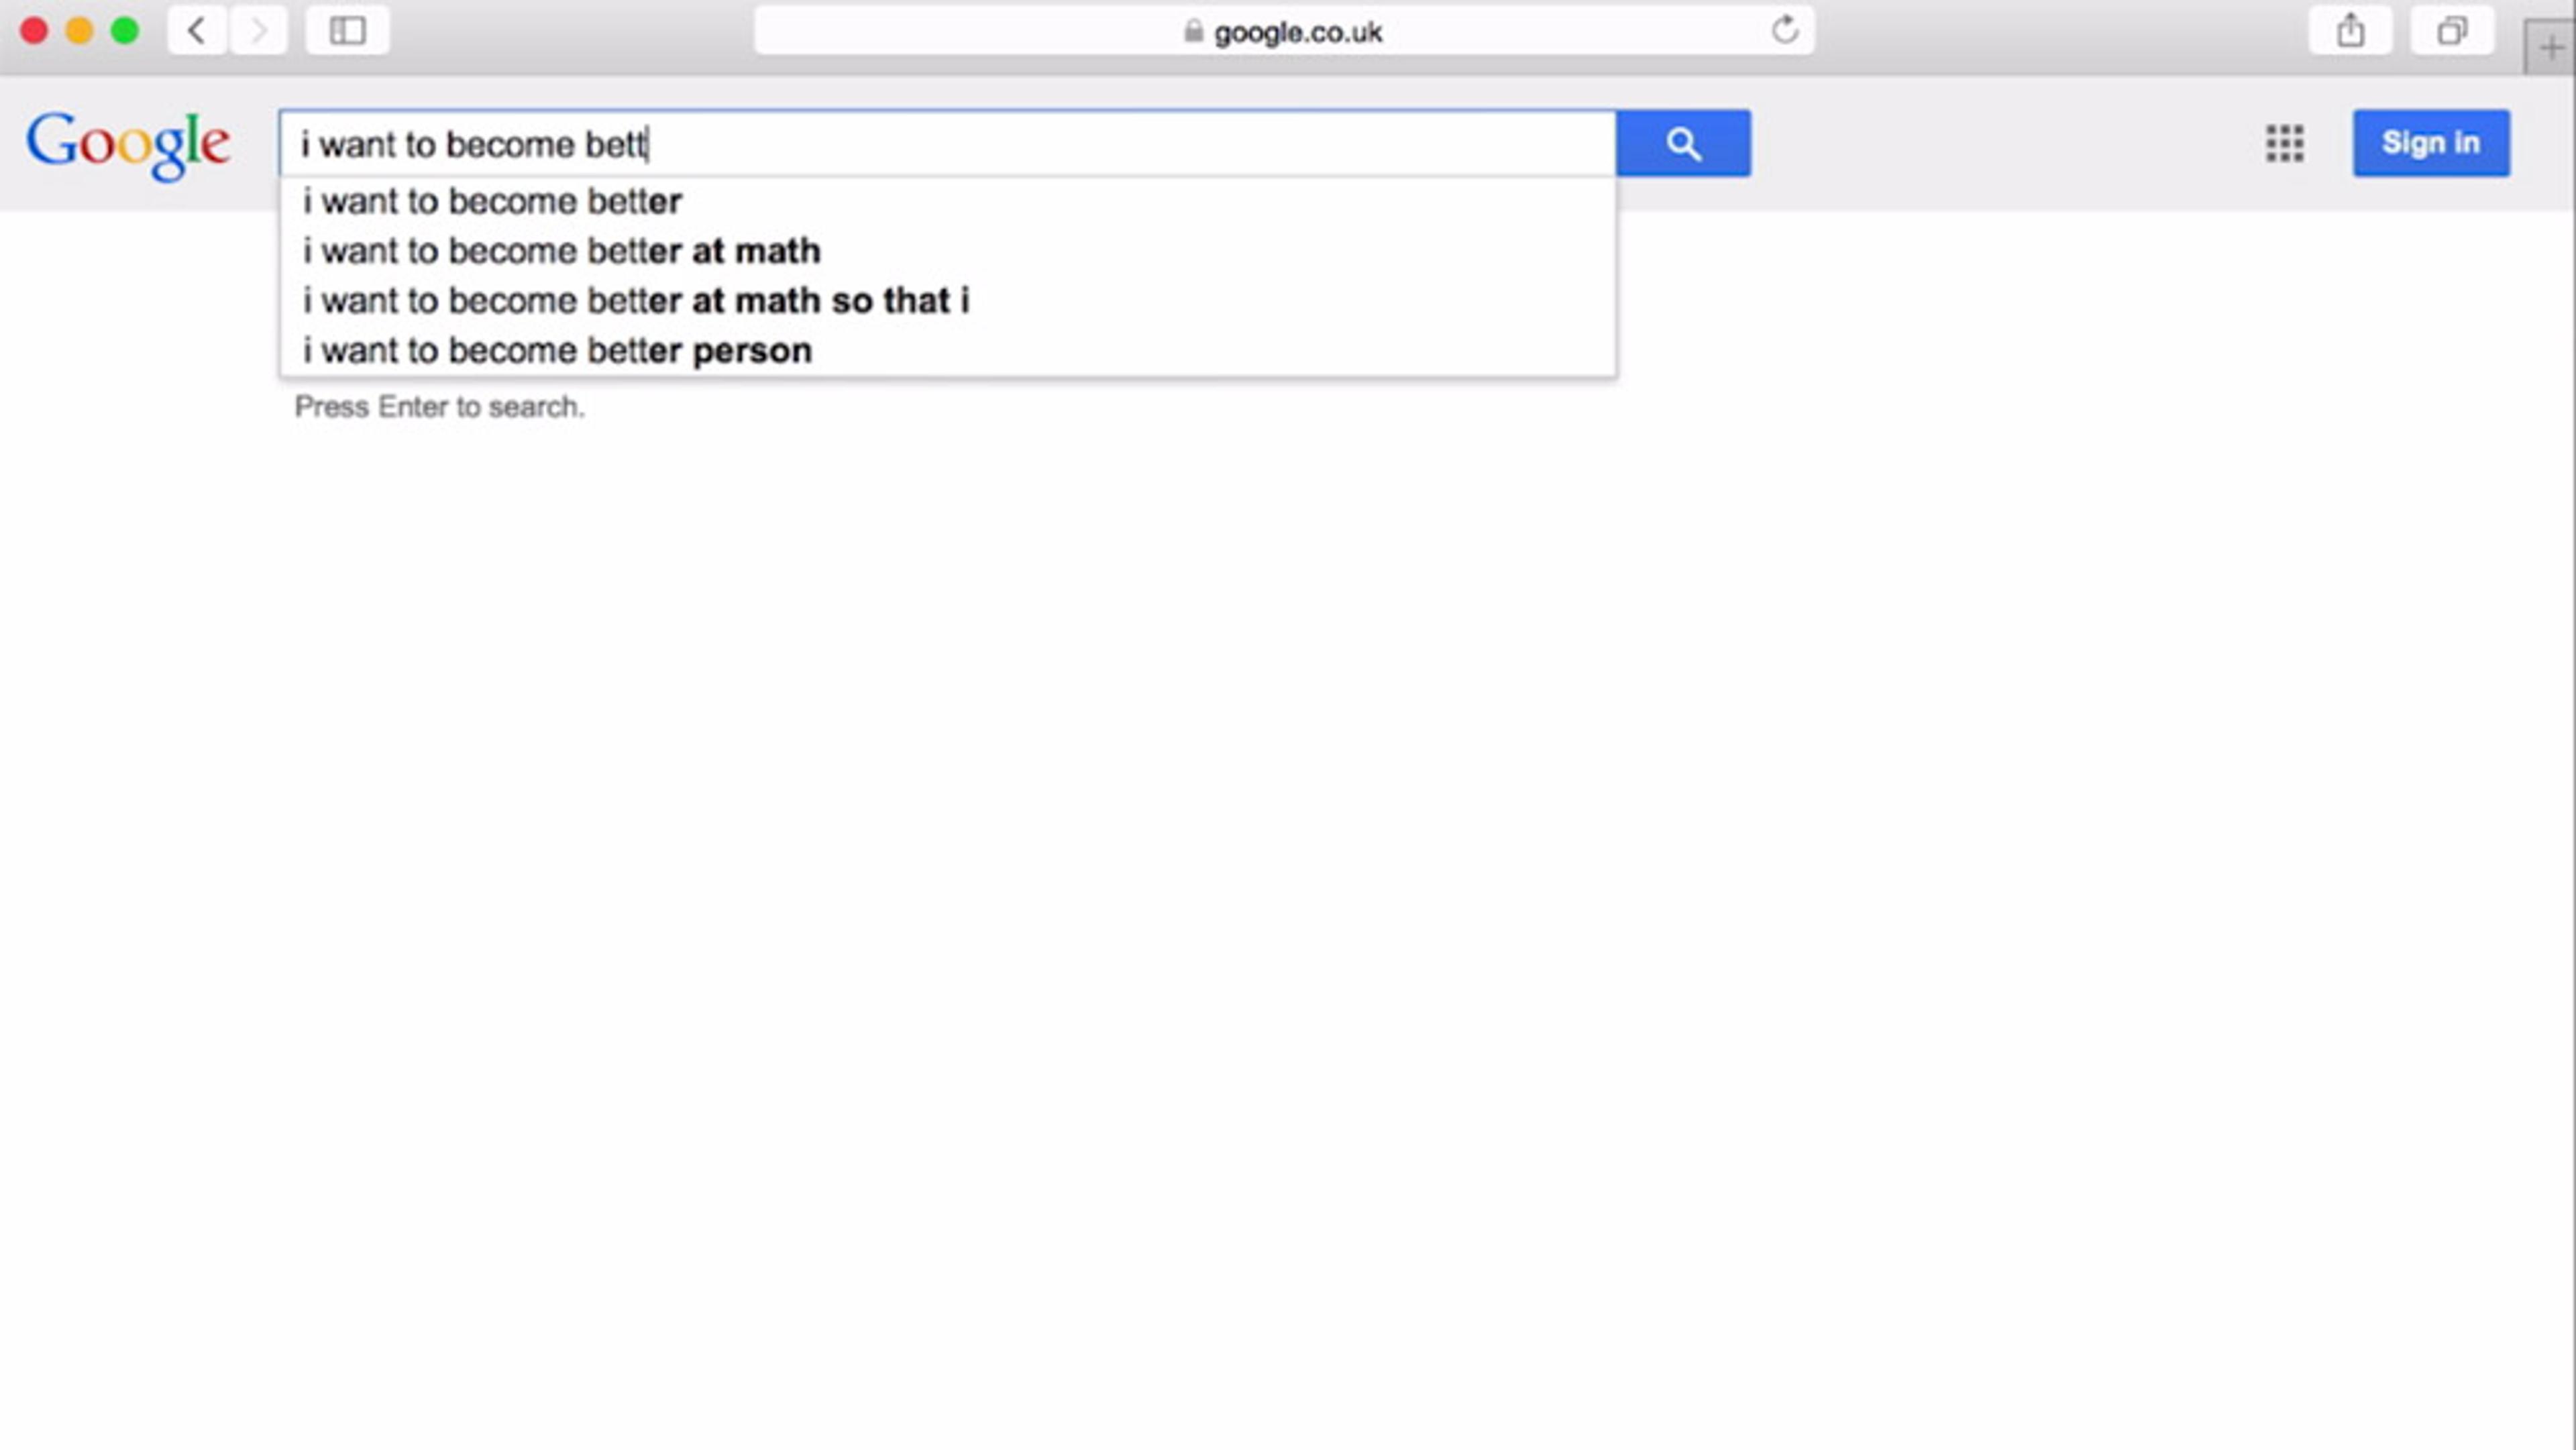Click the forward navigation arrow
This screenshot has height=1450, width=2576.
coord(258,30)
